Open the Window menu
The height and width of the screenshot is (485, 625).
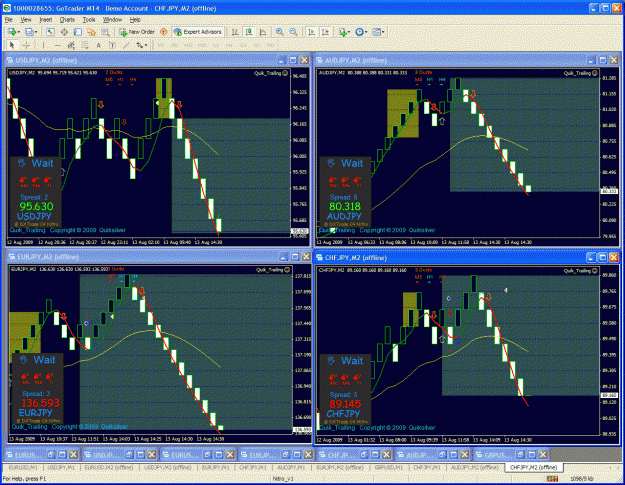click(x=112, y=20)
